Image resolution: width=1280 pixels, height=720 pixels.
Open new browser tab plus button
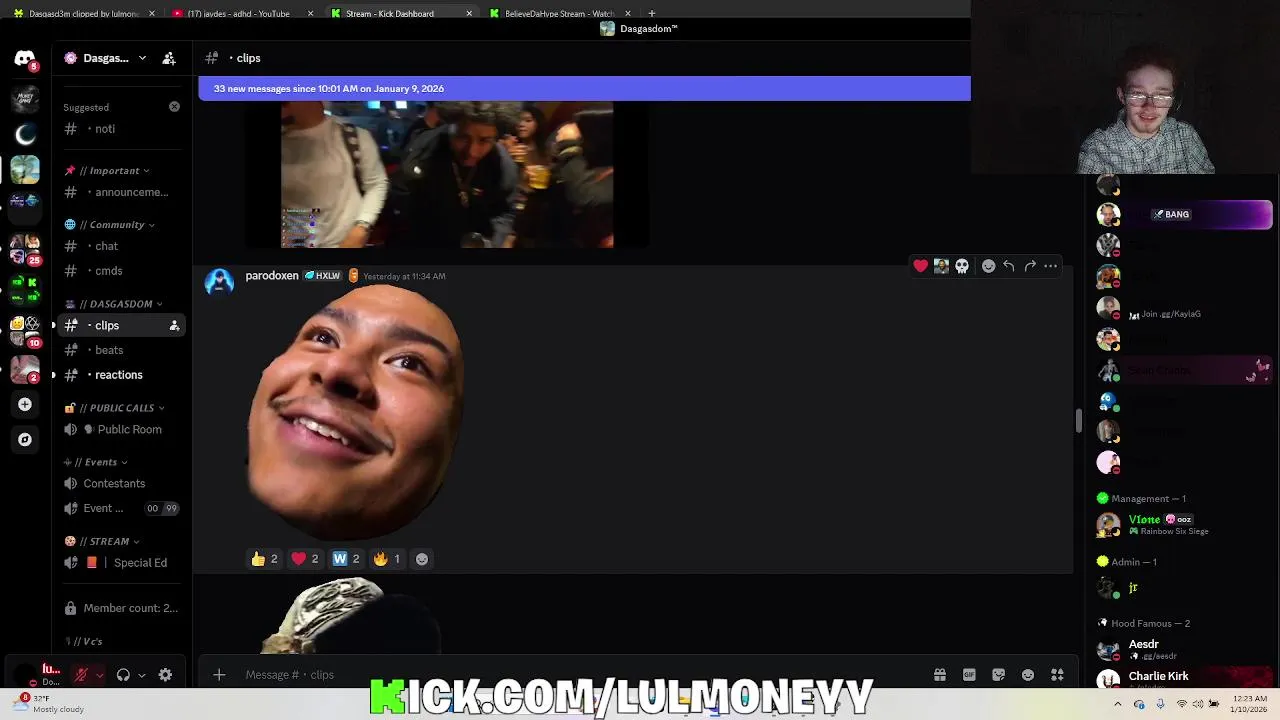pyautogui.click(x=652, y=13)
